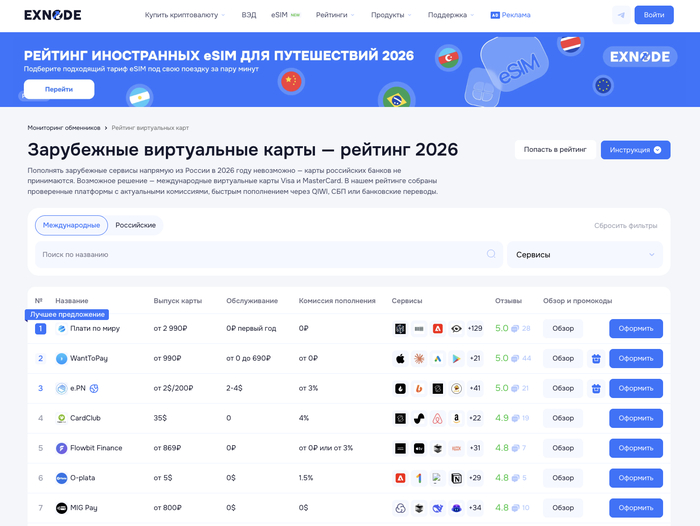Expand the Инструкция button chevron
The width and height of the screenshot is (700, 526).
[657, 150]
